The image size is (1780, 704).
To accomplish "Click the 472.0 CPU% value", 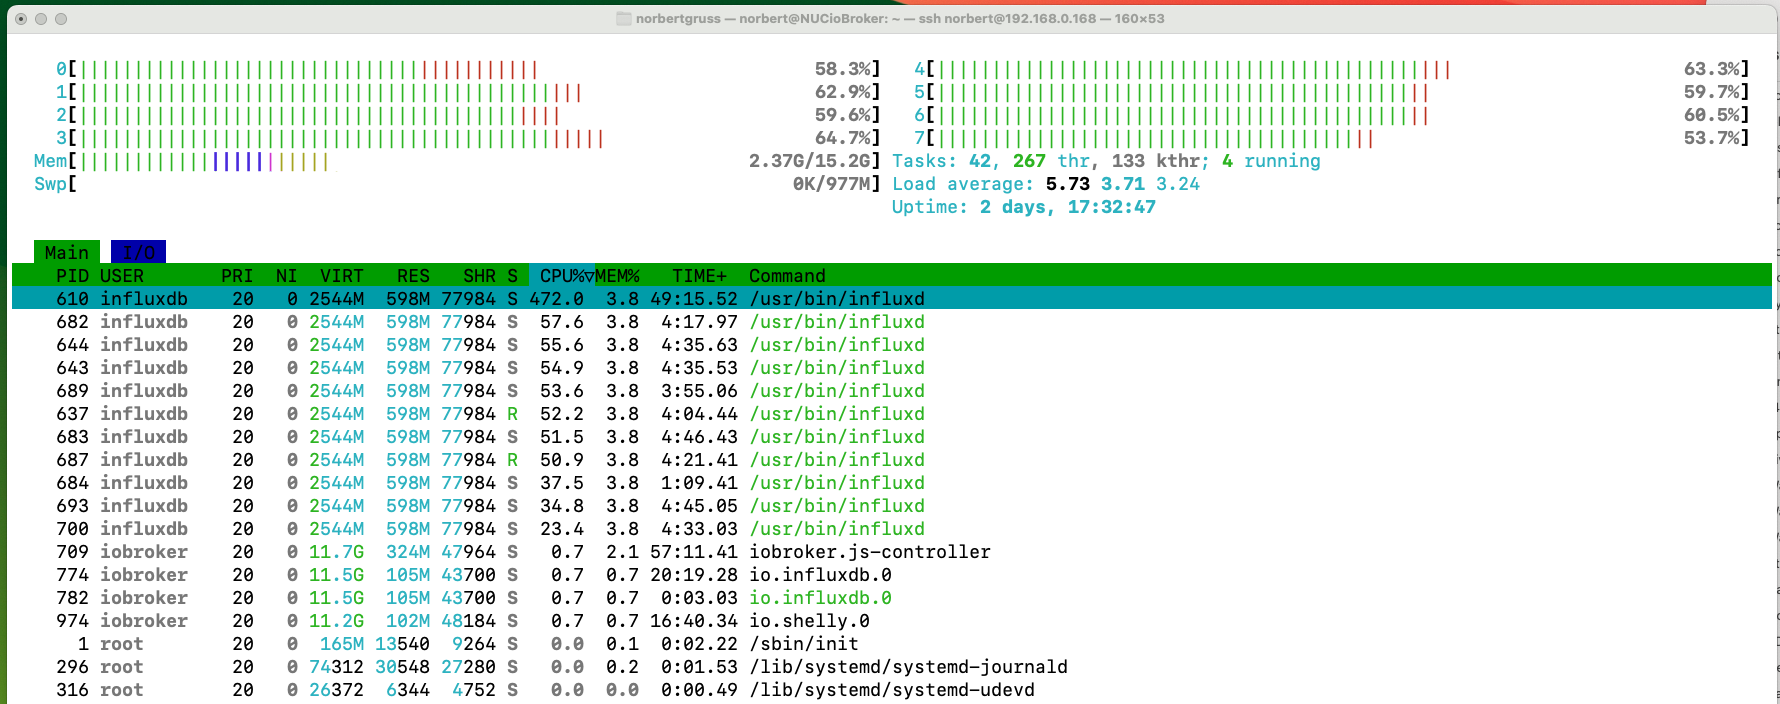I will click(556, 299).
